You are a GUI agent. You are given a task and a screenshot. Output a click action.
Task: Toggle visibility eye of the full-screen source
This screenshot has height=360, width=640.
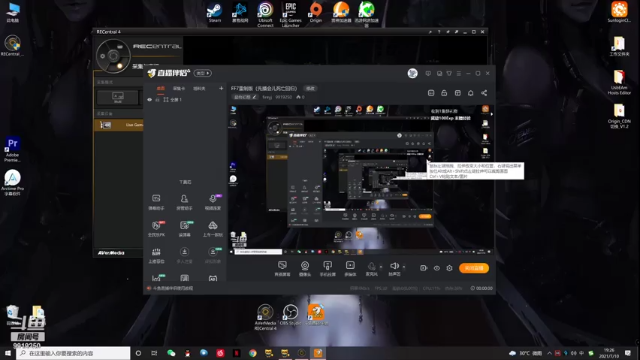(149, 100)
